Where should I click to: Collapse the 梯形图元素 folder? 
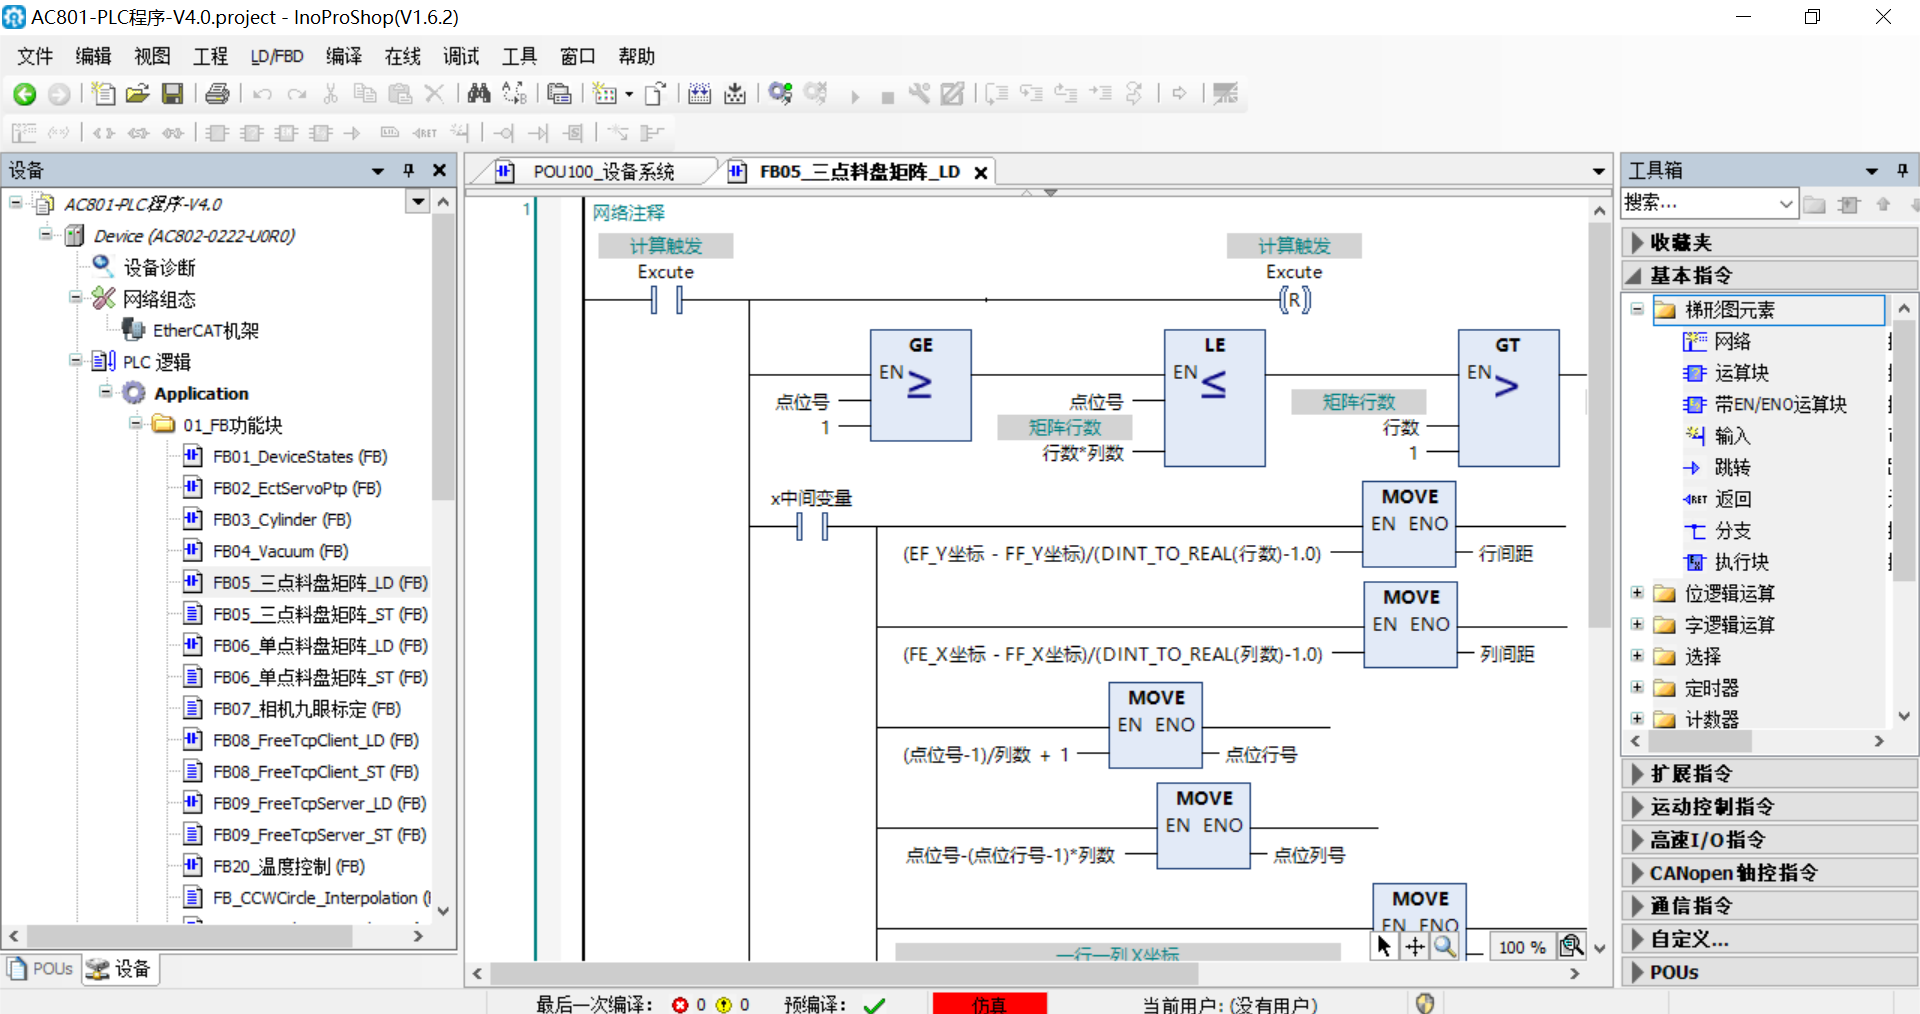[1637, 309]
